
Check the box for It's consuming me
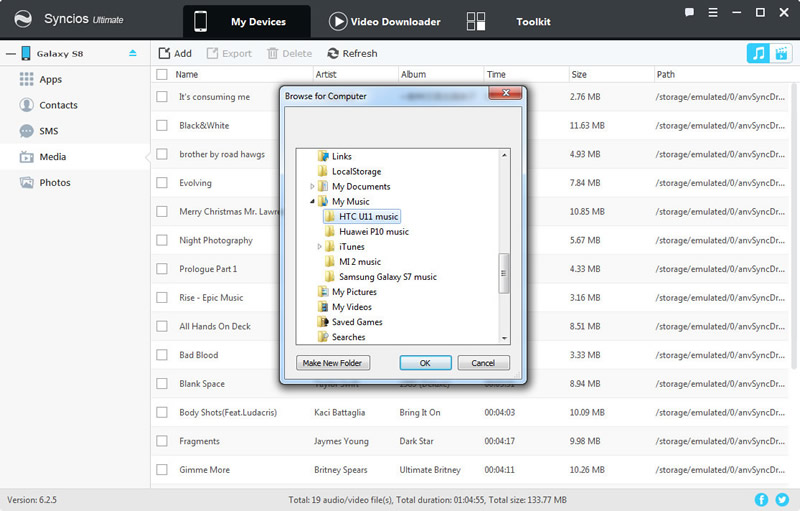coord(162,97)
